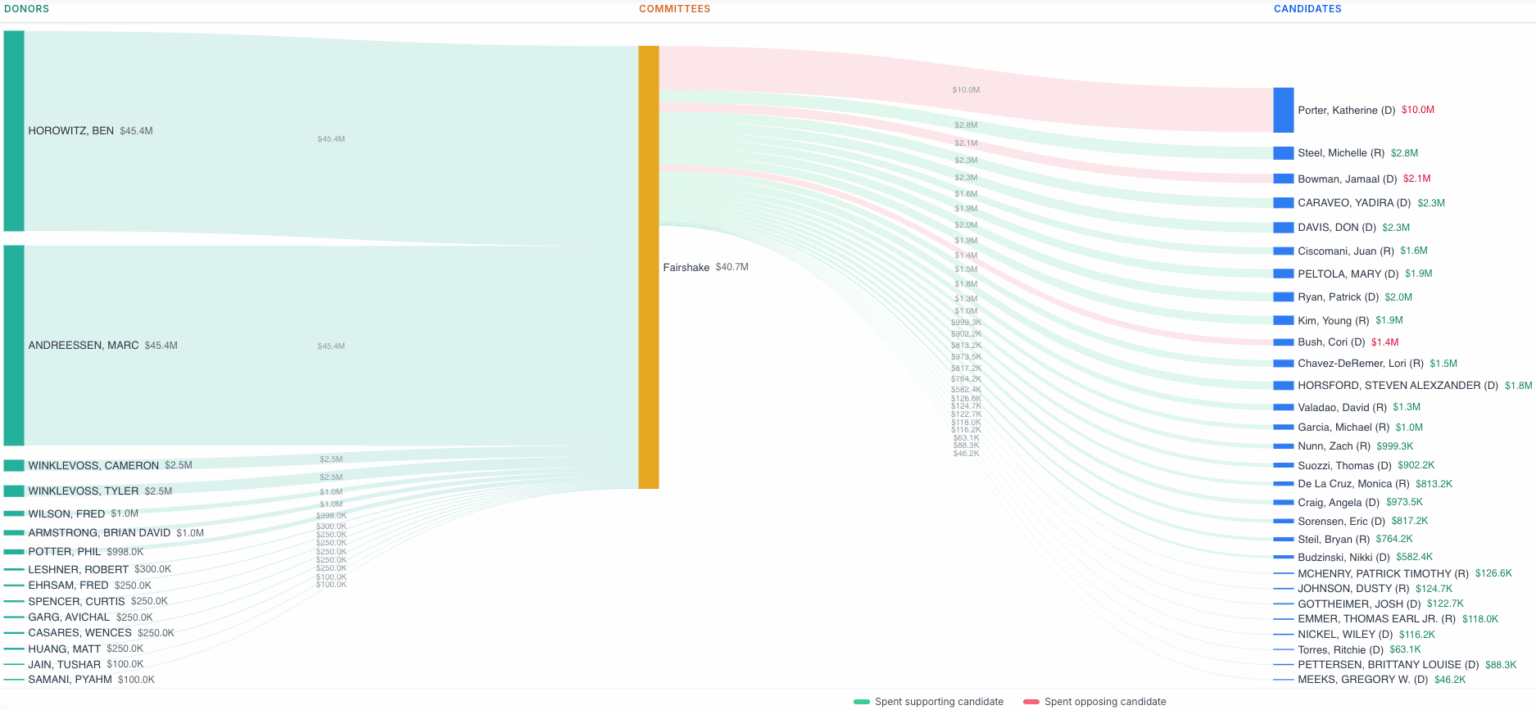This screenshot has width=1536, height=710.
Task: Open the Fairshake $40.7M label
Action: [x=705, y=267]
